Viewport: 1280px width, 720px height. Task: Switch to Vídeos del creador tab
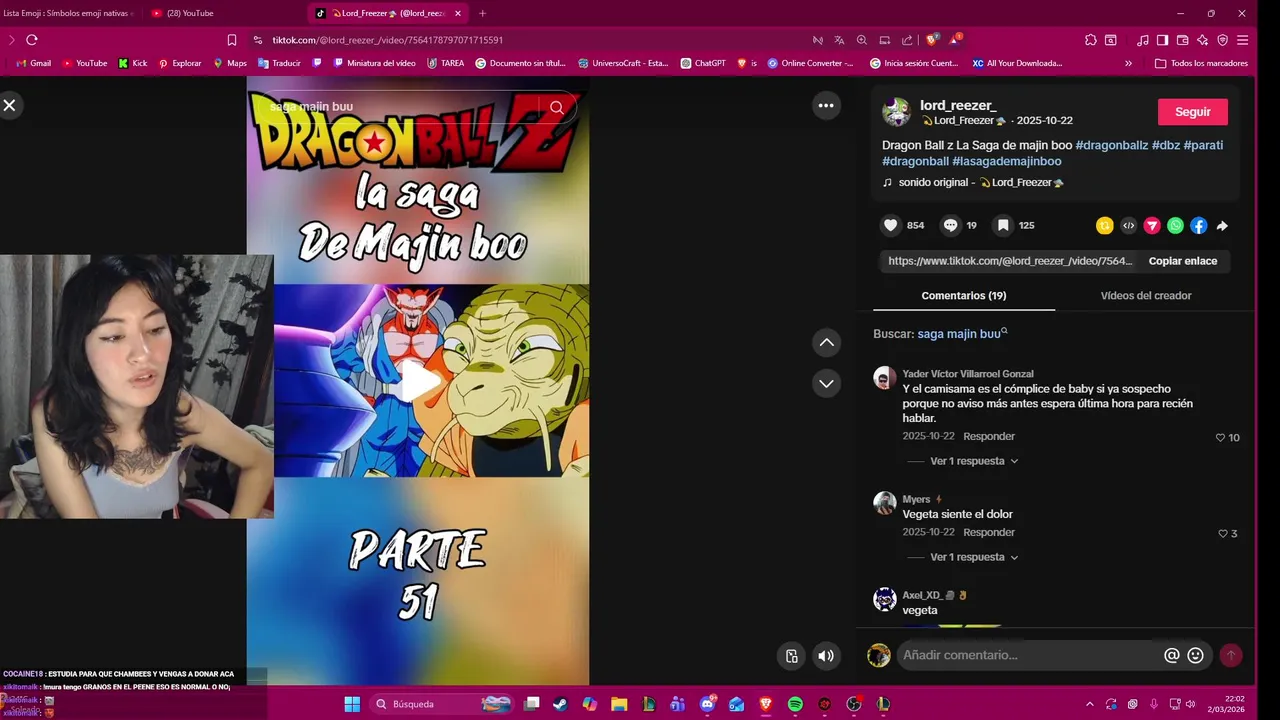[1146, 296]
